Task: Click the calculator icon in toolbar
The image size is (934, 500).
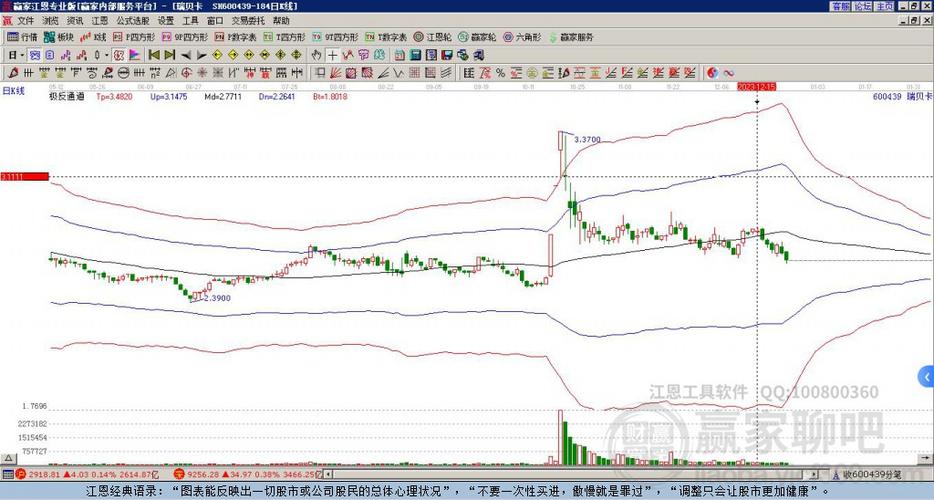Action: click(x=415, y=55)
